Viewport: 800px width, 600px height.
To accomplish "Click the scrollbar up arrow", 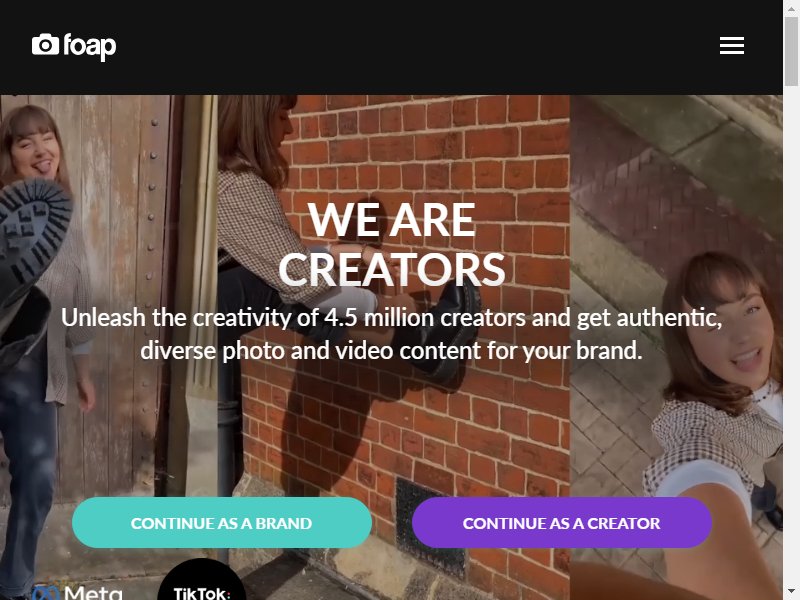I will [x=791, y=8].
